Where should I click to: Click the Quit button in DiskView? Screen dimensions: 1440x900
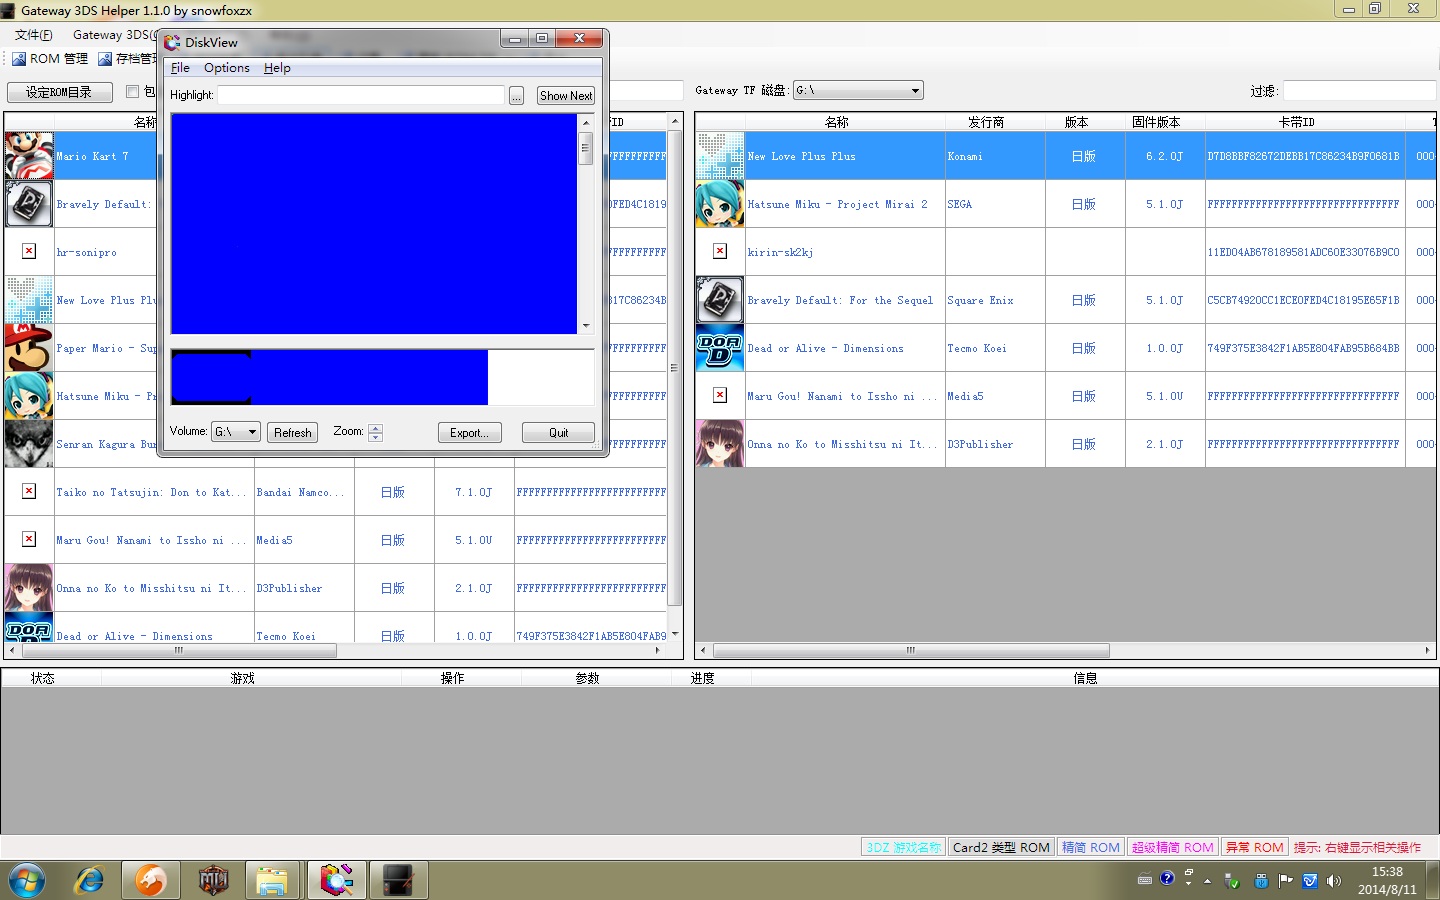click(x=558, y=433)
